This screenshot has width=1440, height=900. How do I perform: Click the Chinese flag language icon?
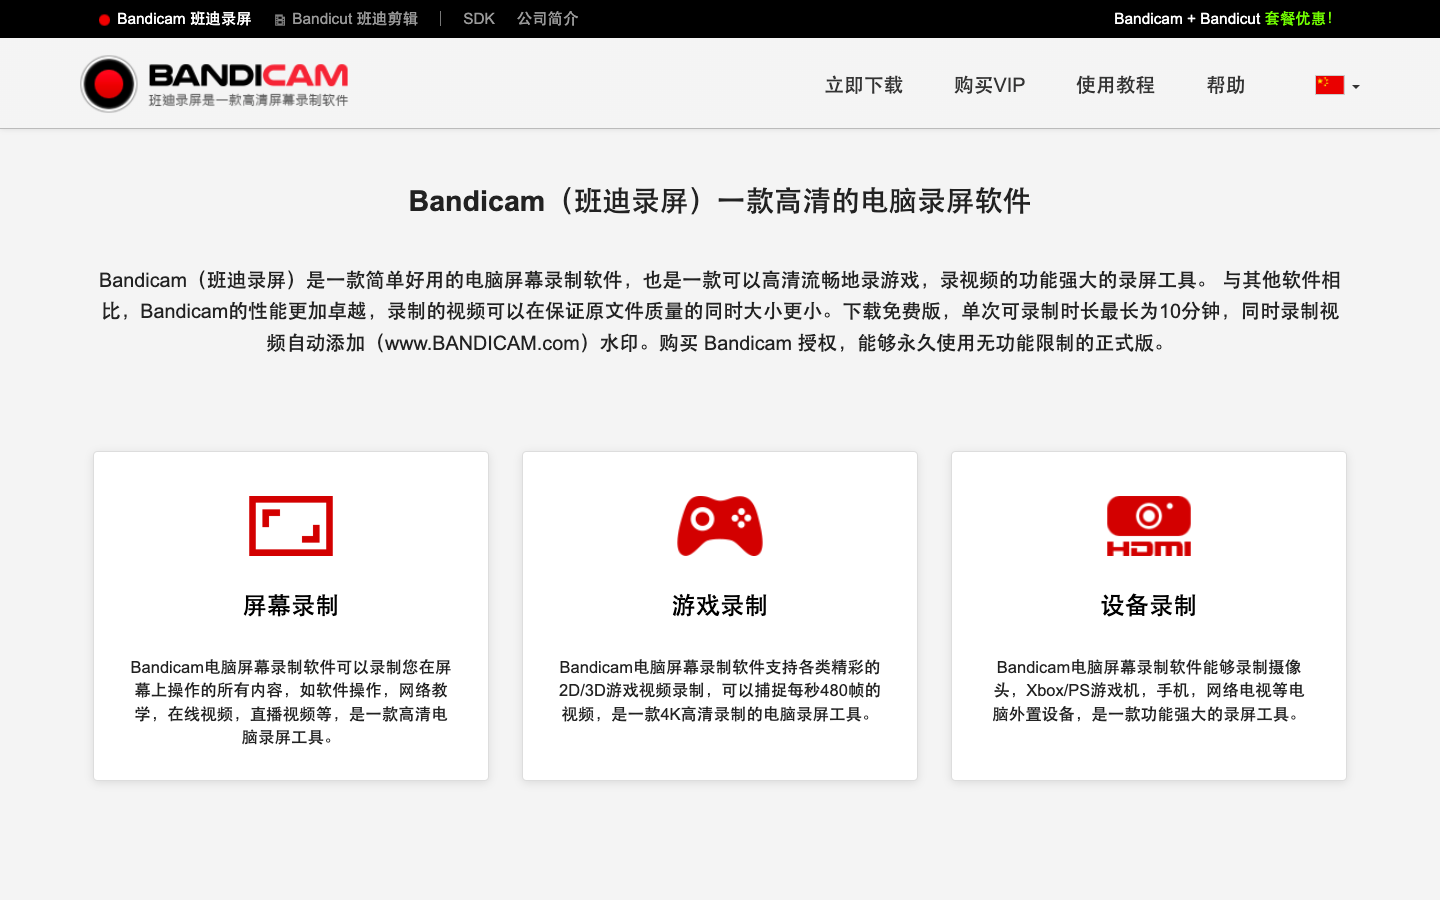tap(1329, 85)
